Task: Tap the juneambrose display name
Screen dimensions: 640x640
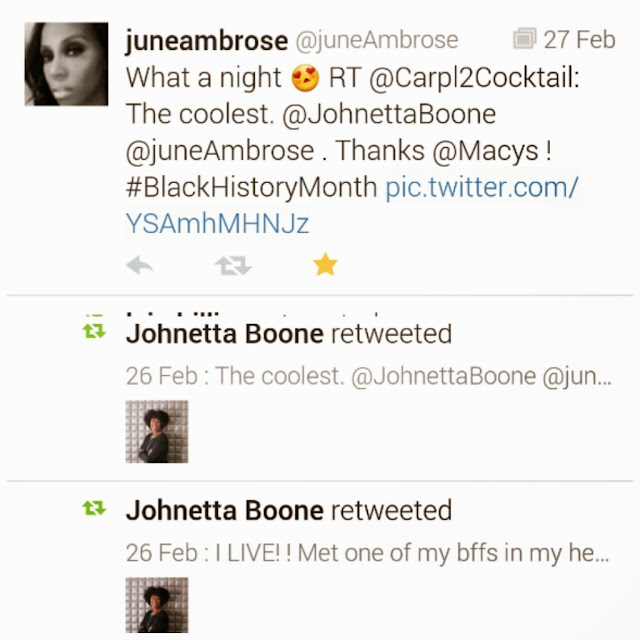Action: point(205,40)
